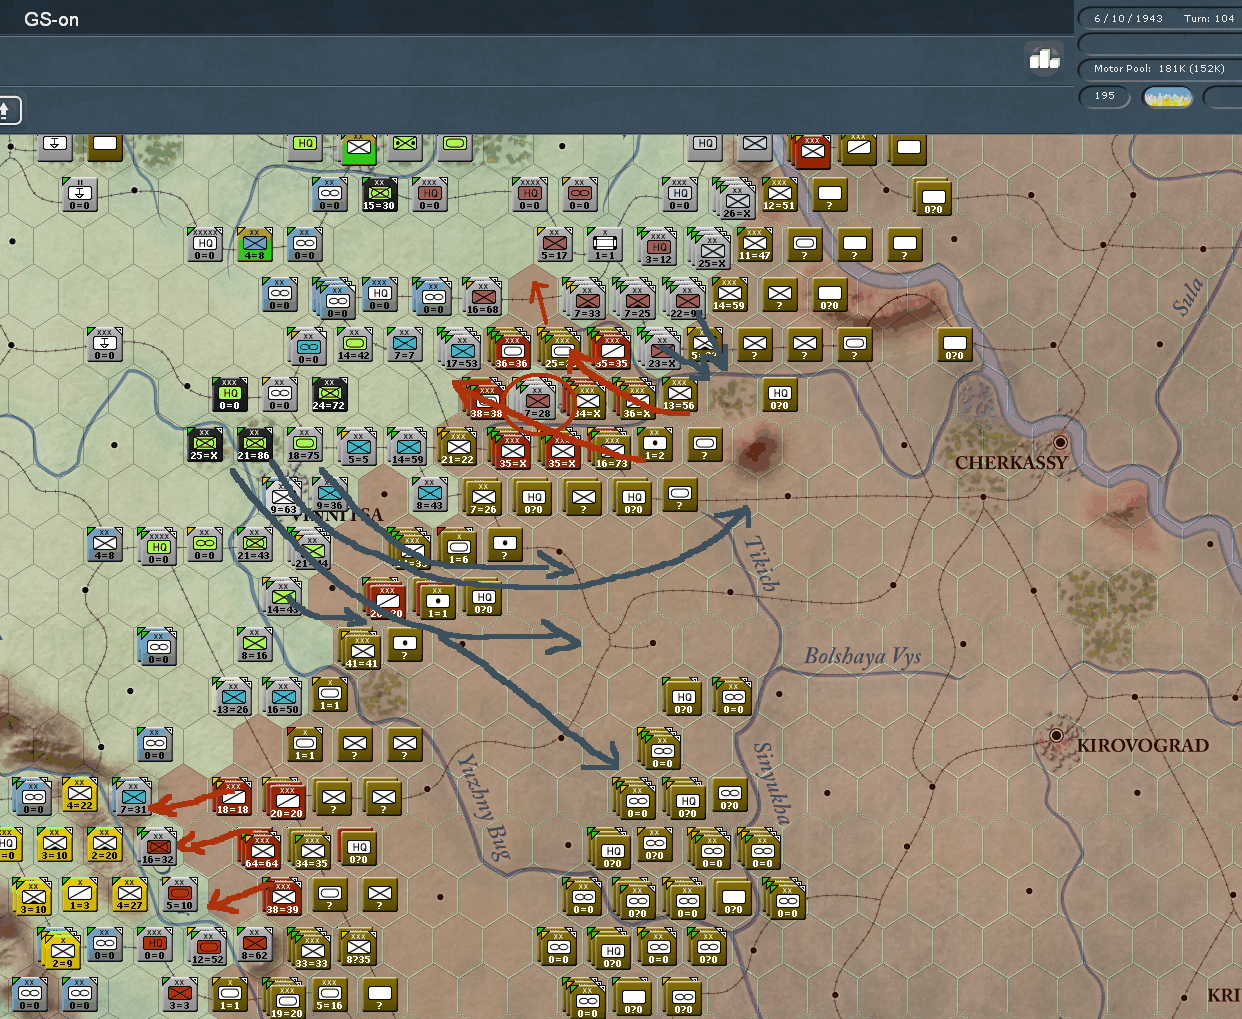Screen dimensions: 1242x1019
Task: Select the unit counter labeled 8=16
Action: 255,645
